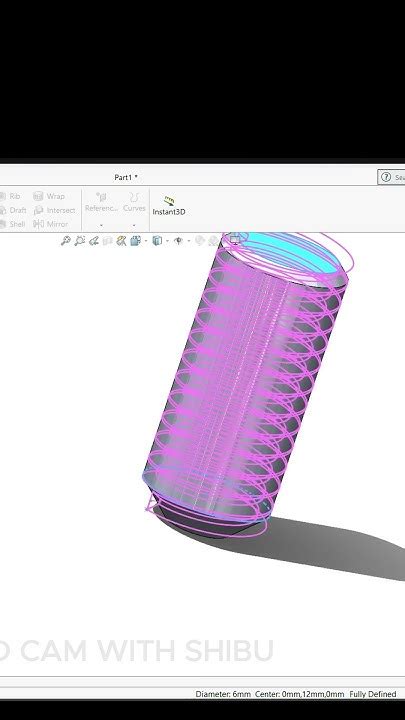Image resolution: width=405 pixels, height=720 pixels.
Task: Select the Wrap feature
Action: click(49, 196)
